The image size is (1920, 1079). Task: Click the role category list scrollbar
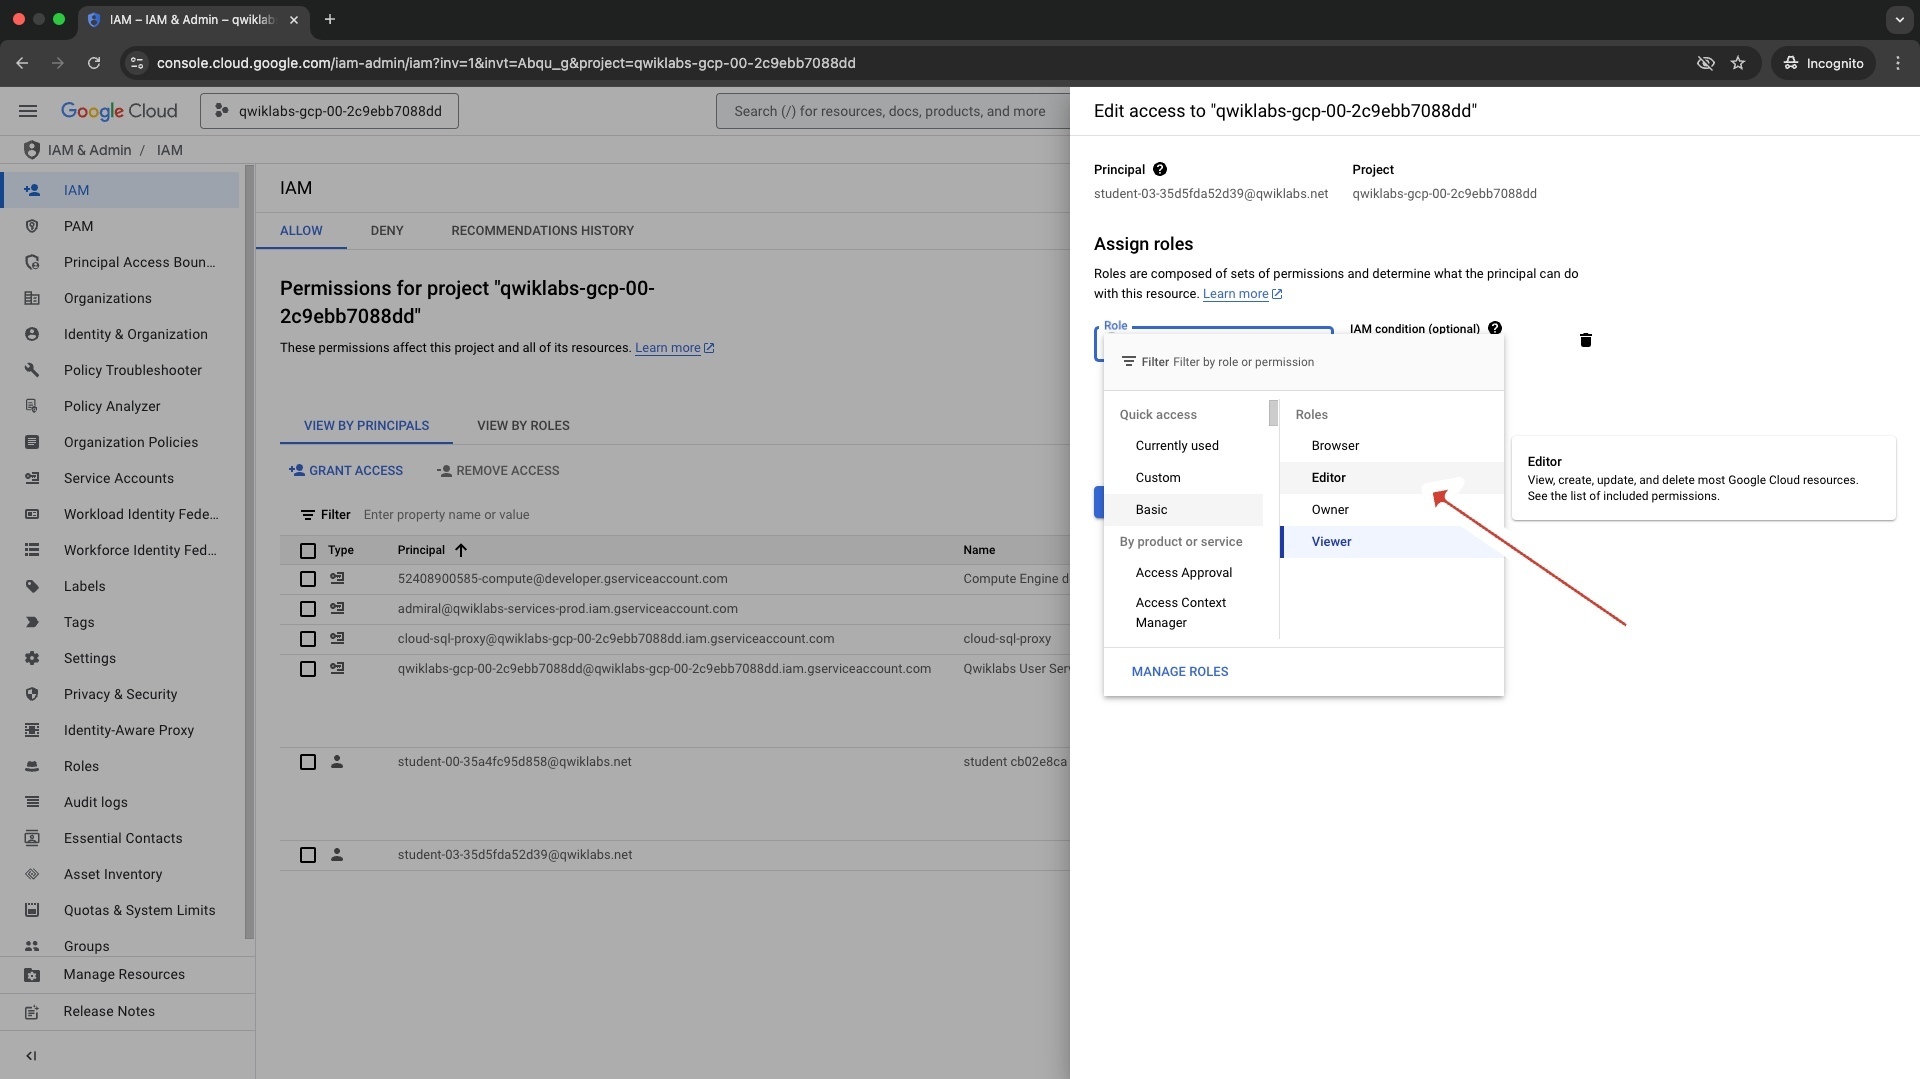click(x=1273, y=413)
